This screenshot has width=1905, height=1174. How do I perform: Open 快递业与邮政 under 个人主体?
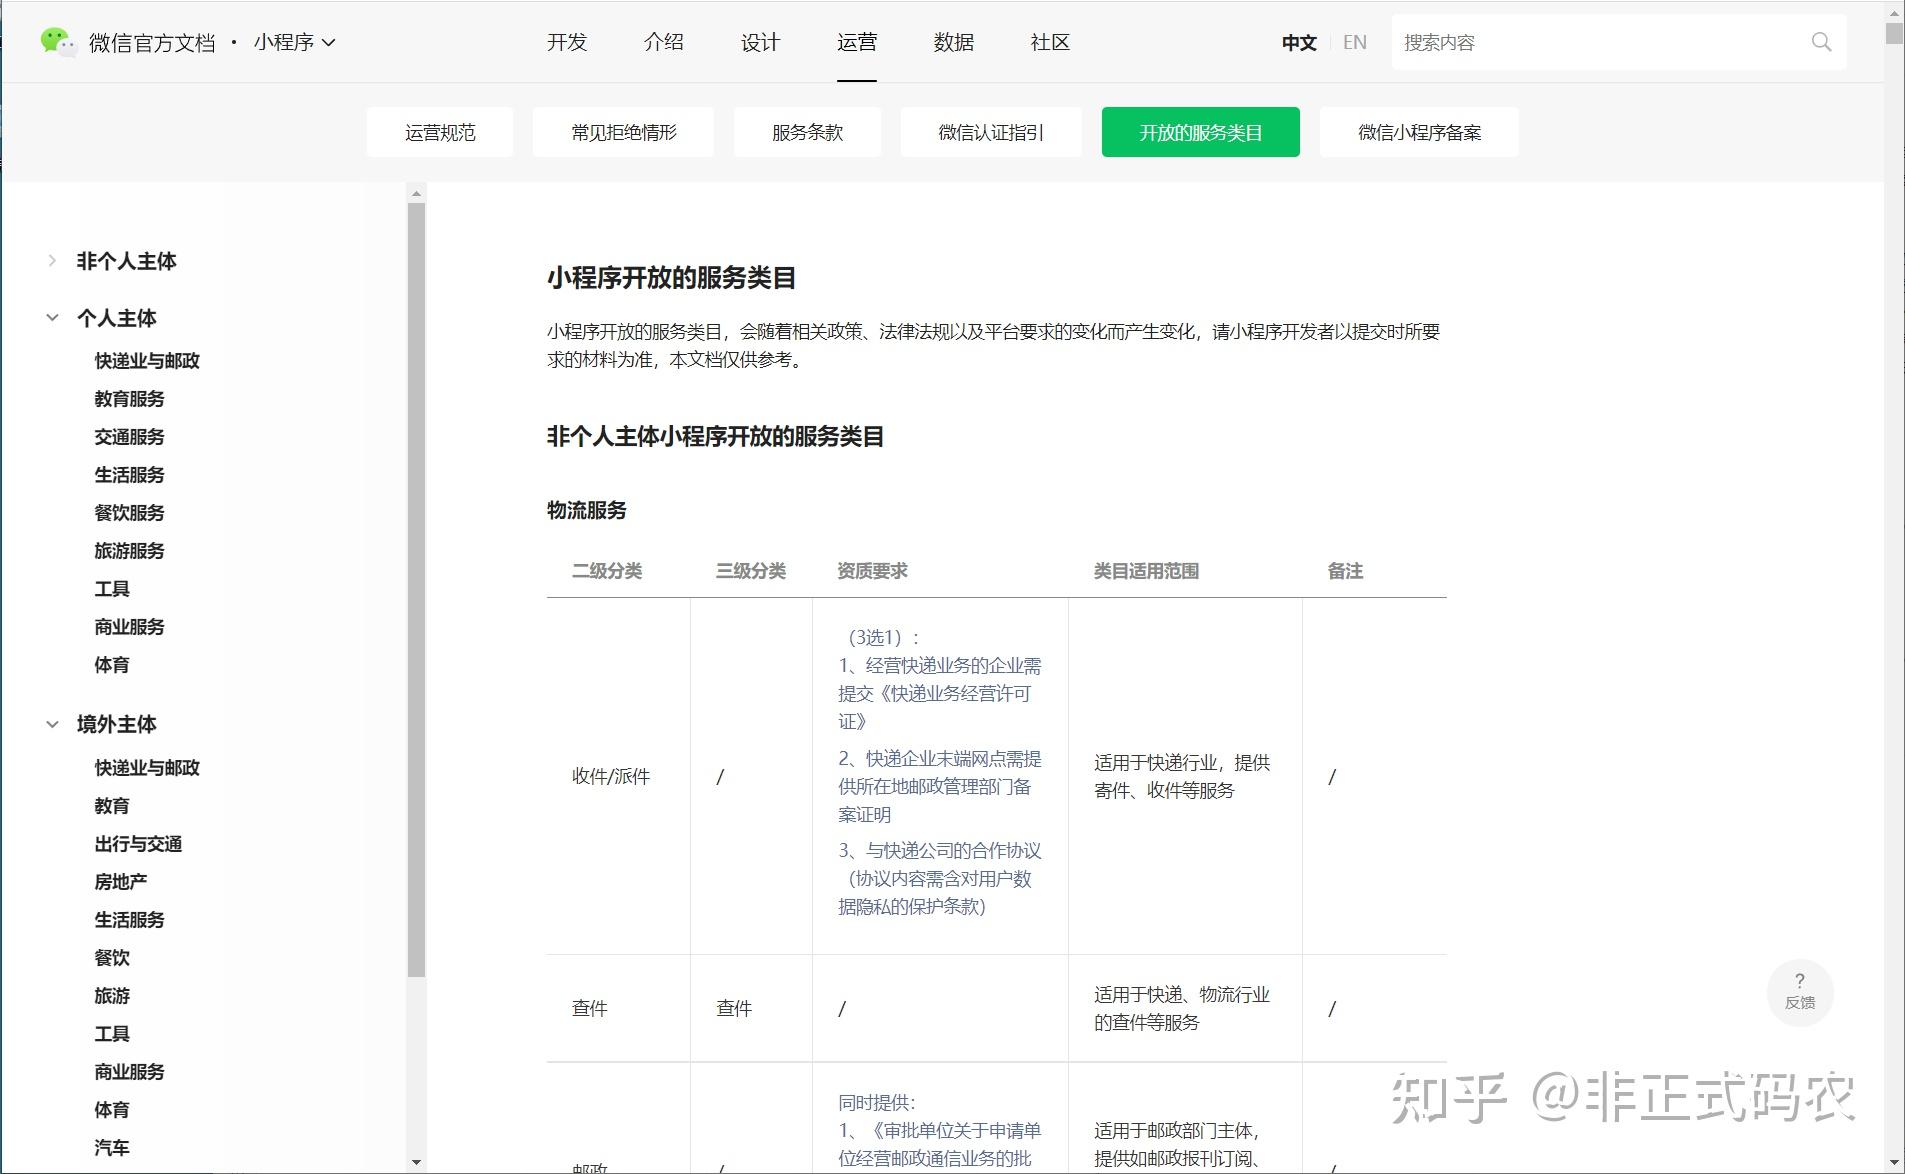point(147,361)
